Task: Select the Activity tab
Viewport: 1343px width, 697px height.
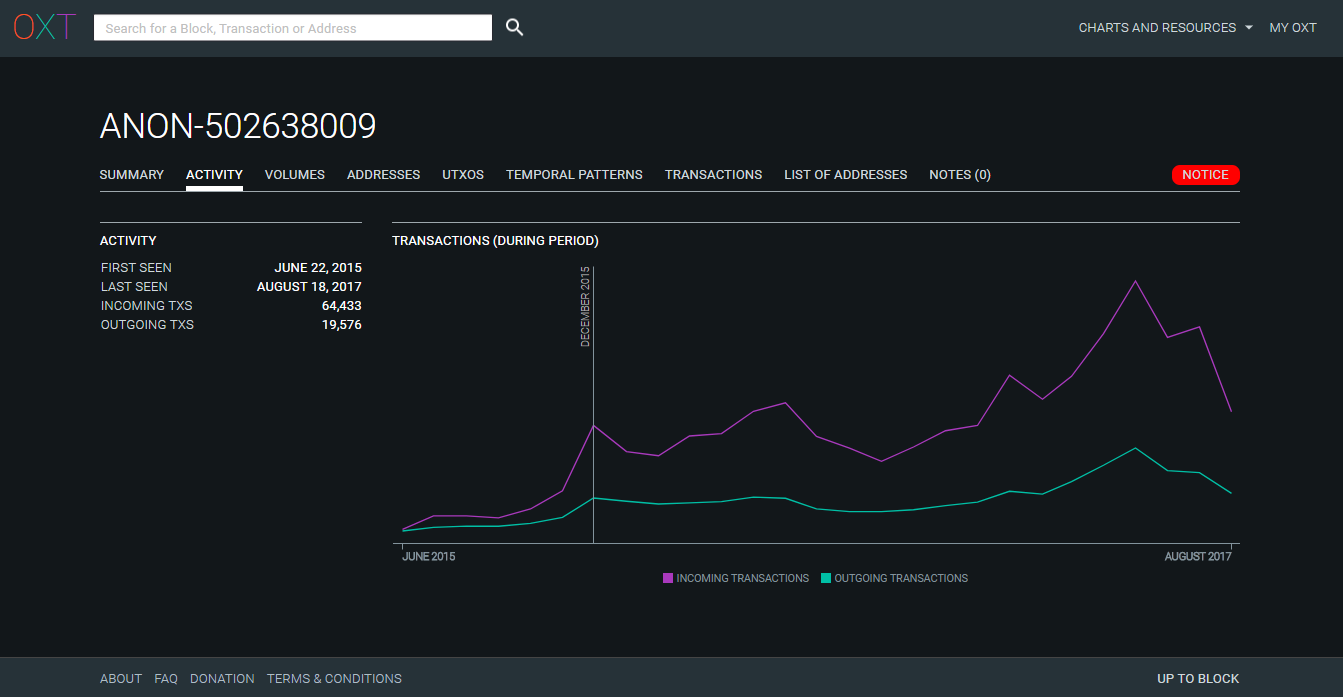Action: [214, 175]
